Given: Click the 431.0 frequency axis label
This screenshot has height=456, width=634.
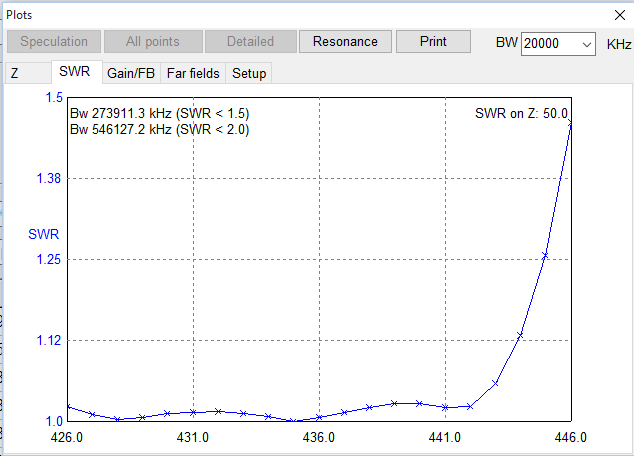Looking at the screenshot, I should pos(192,437).
